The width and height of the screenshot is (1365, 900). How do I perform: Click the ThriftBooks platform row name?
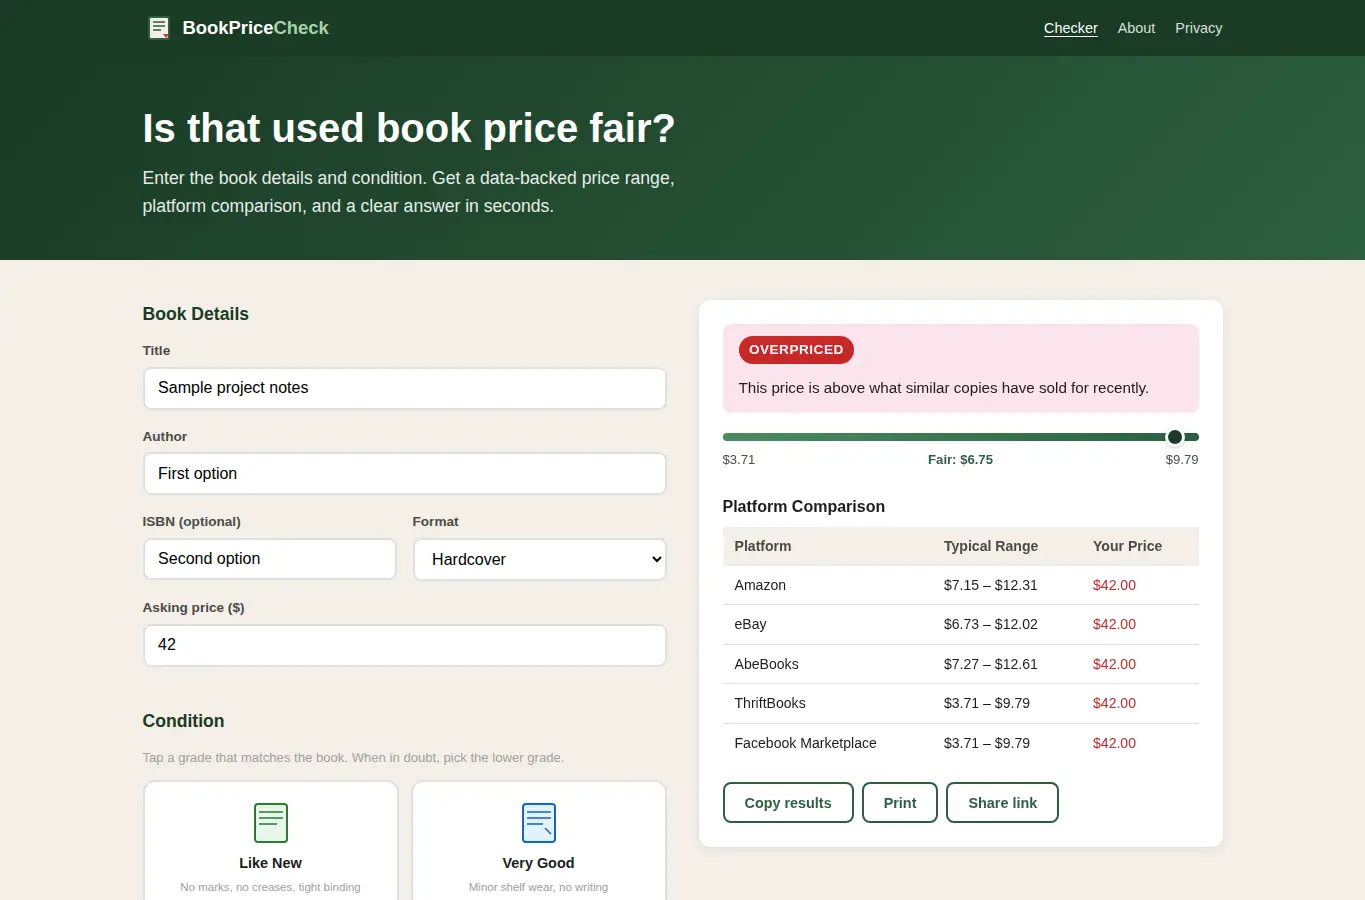(x=770, y=703)
